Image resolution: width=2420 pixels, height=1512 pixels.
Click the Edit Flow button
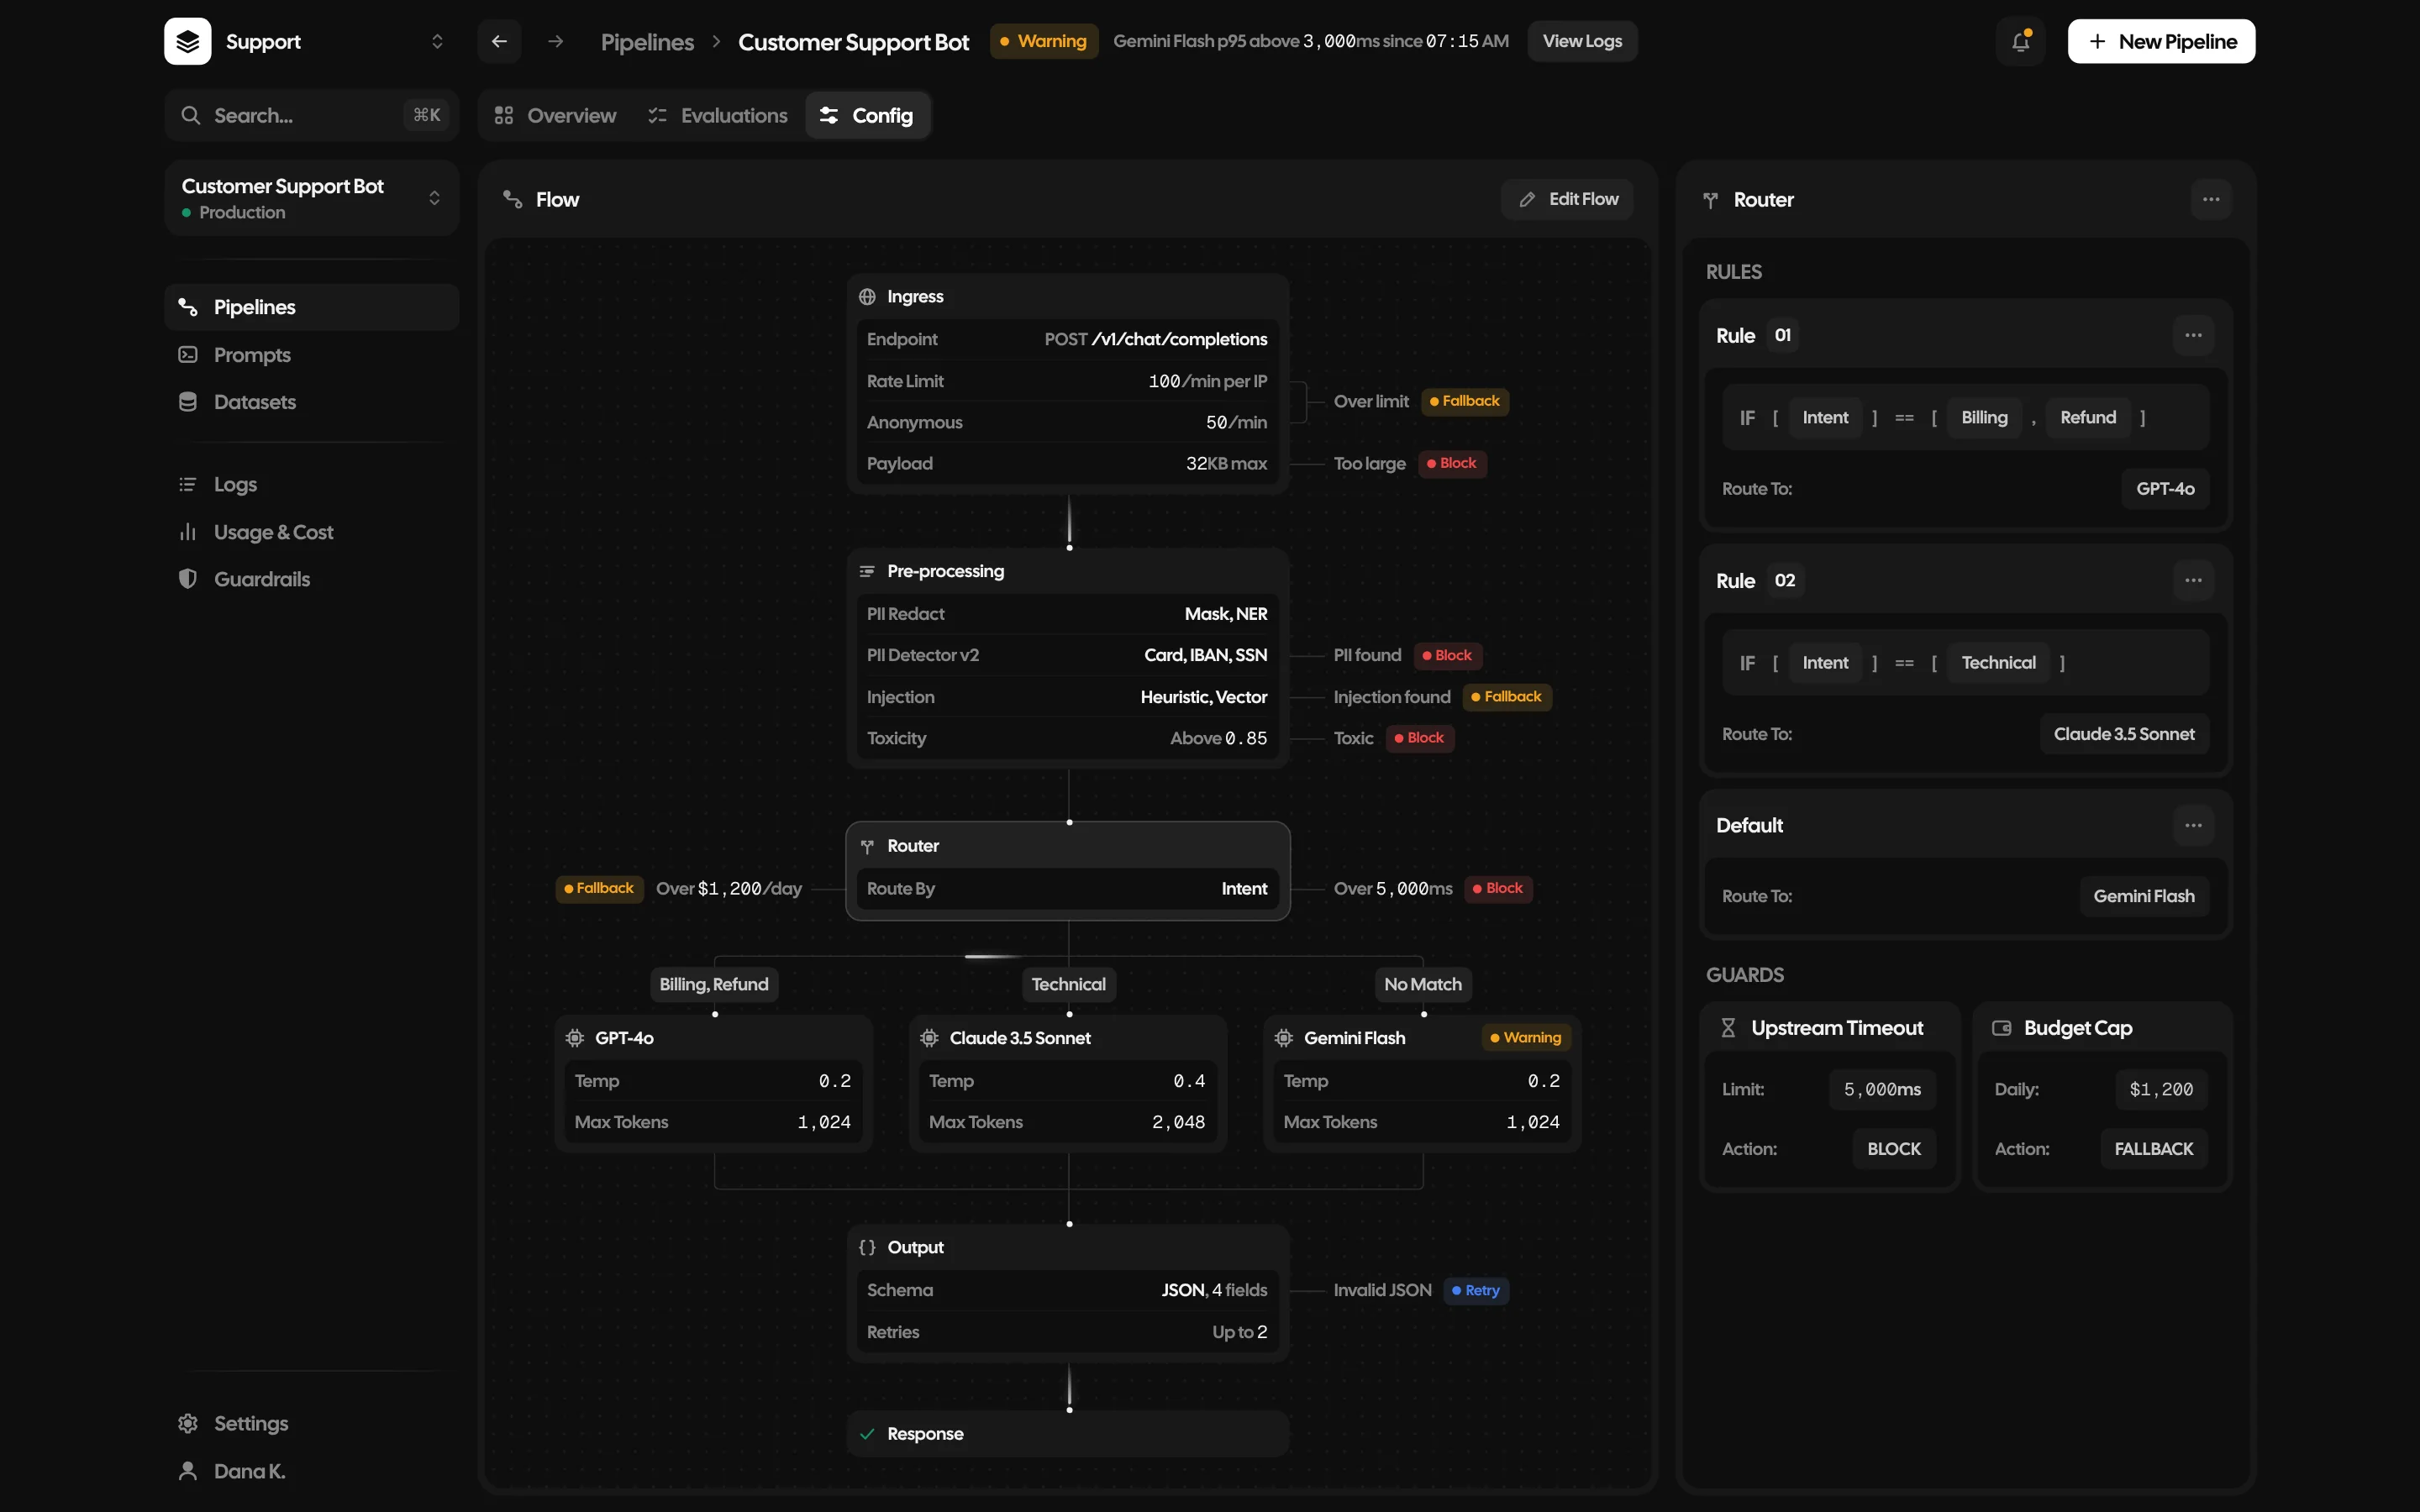click(x=1567, y=199)
